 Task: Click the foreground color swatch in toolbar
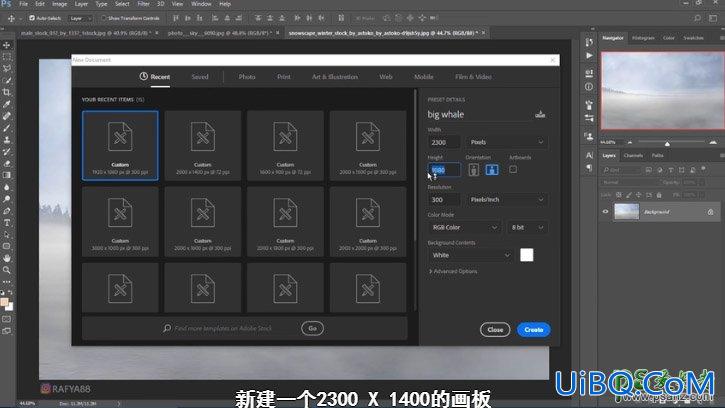5,303
